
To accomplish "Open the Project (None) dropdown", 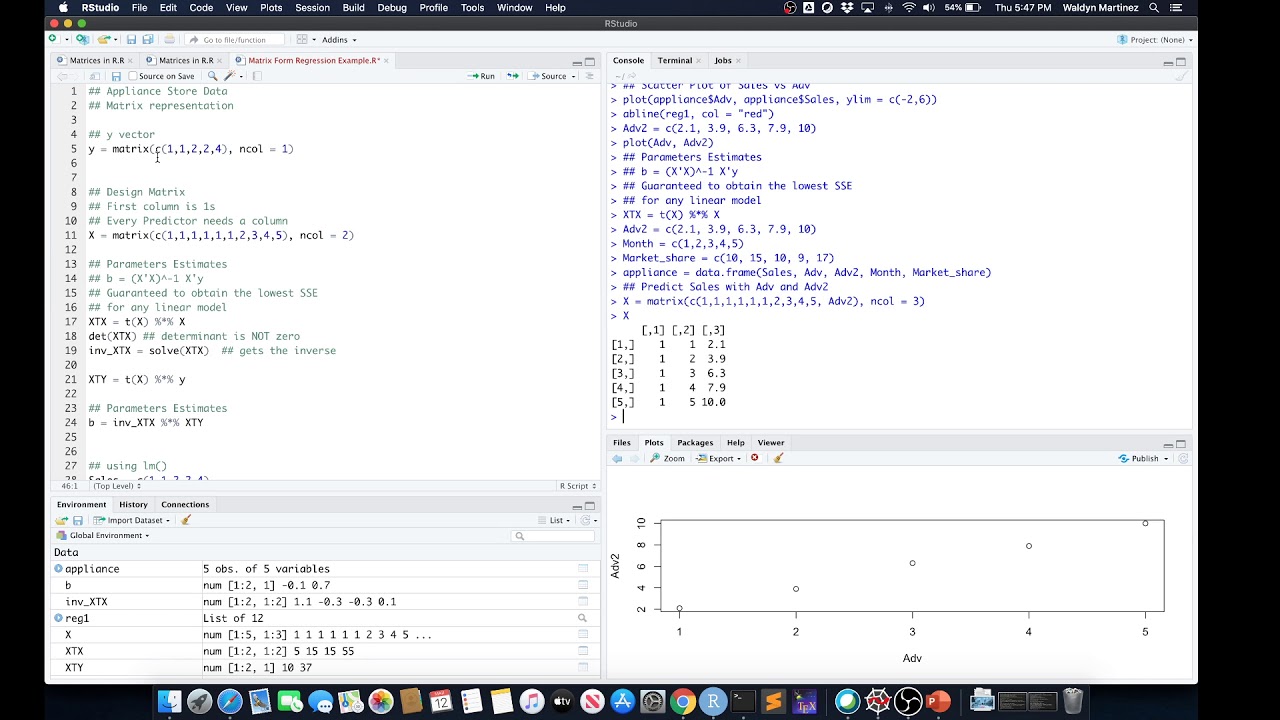I will pyautogui.click(x=1156, y=40).
